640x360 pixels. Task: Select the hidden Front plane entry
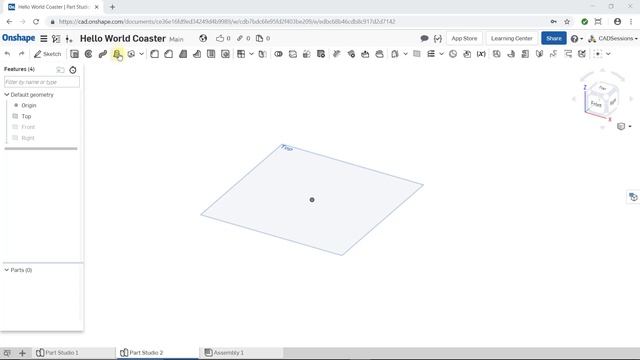[x=28, y=127]
